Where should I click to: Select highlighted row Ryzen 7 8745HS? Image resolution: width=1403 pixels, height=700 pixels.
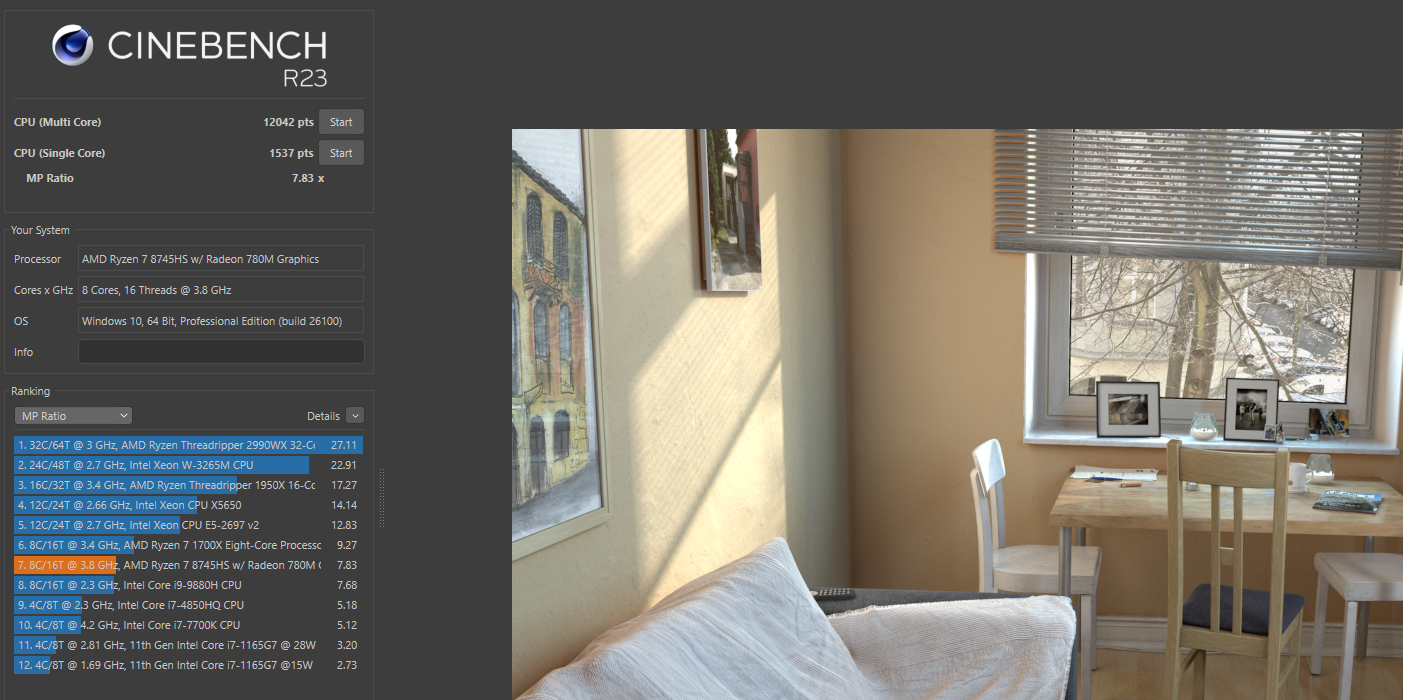(x=188, y=565)
